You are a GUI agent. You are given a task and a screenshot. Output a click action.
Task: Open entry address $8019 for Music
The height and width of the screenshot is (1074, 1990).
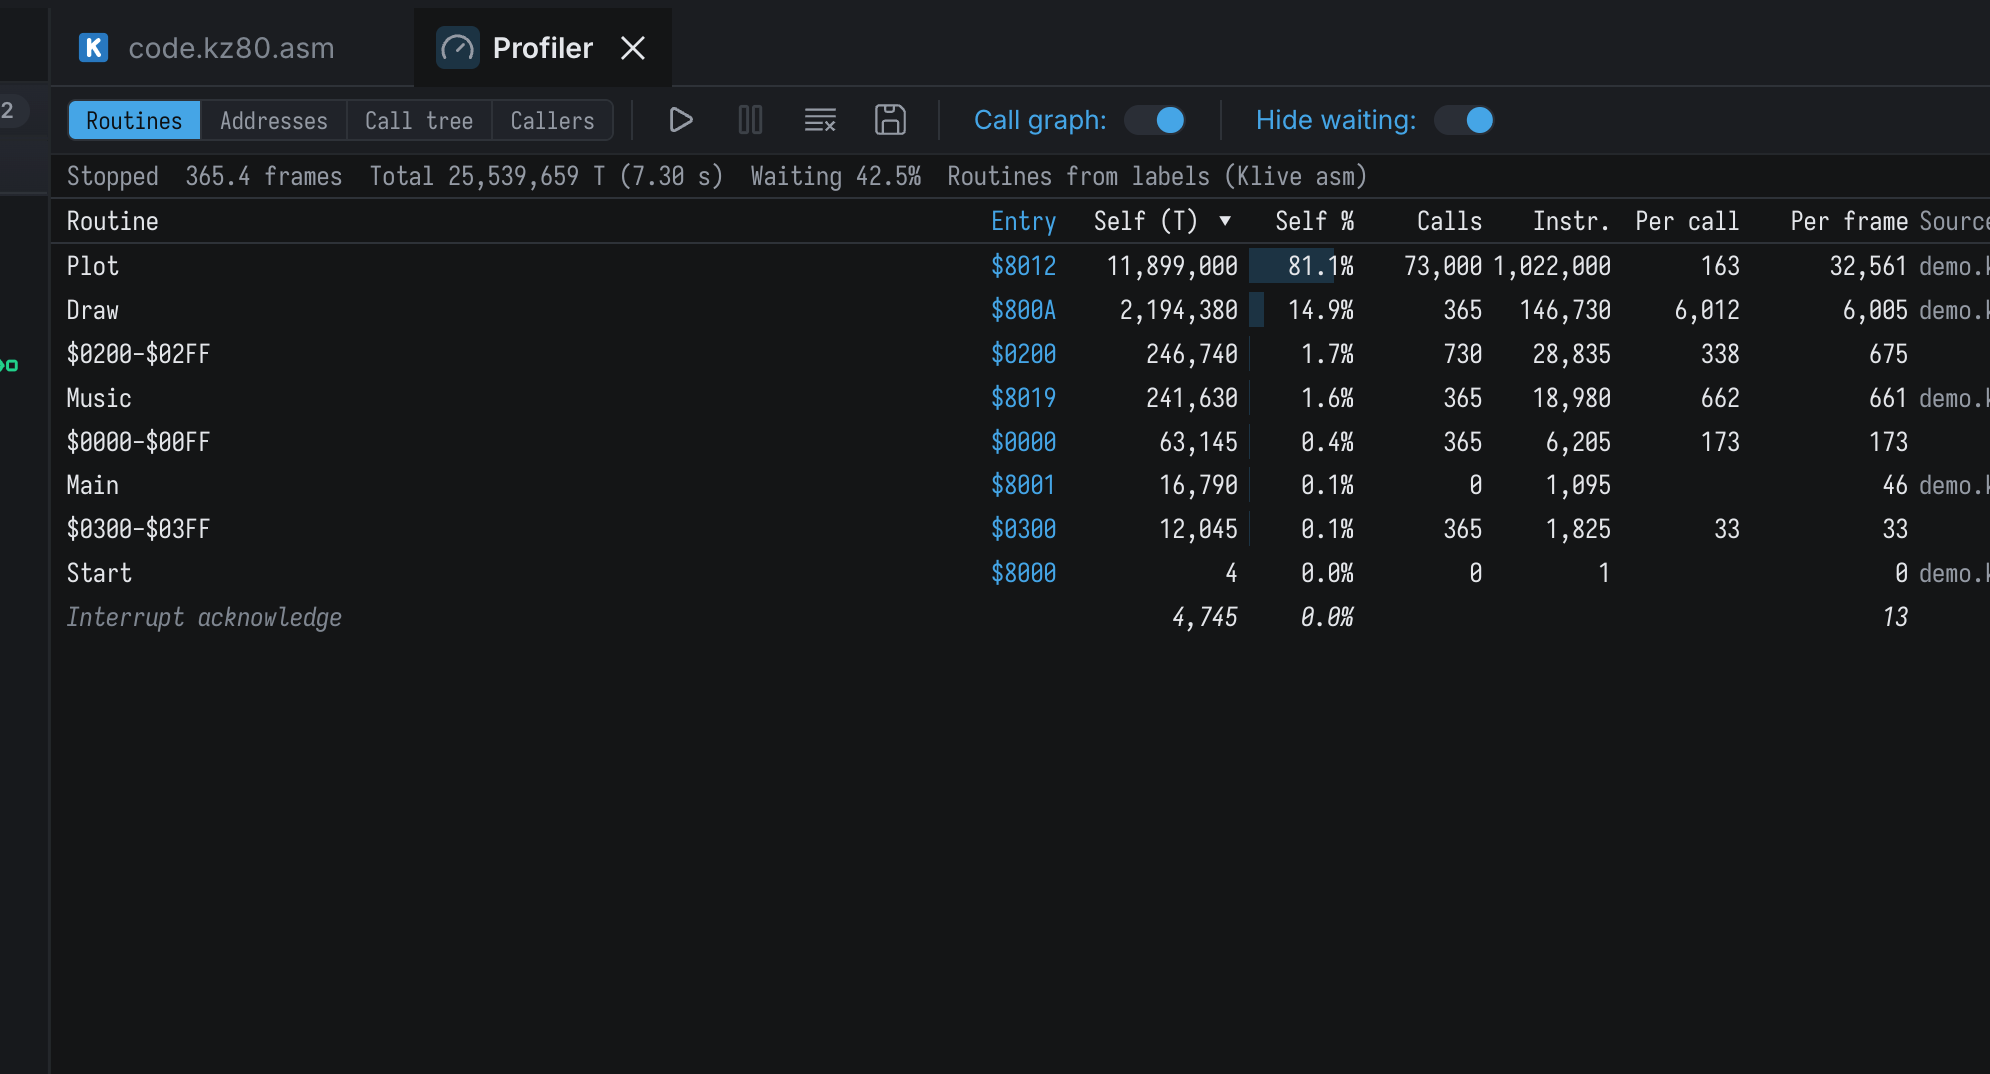click(x=1023, y=398)
